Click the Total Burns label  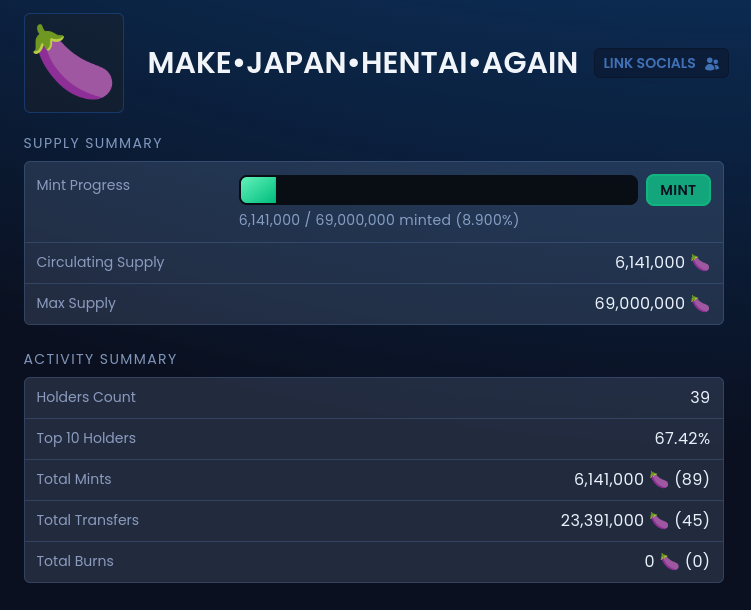(75, 561)
